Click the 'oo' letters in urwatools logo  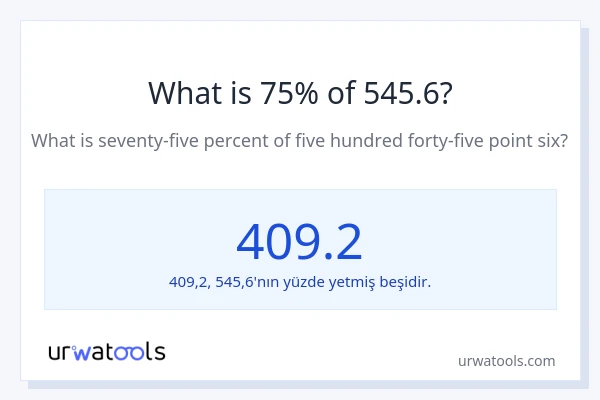tap(133, 352)
